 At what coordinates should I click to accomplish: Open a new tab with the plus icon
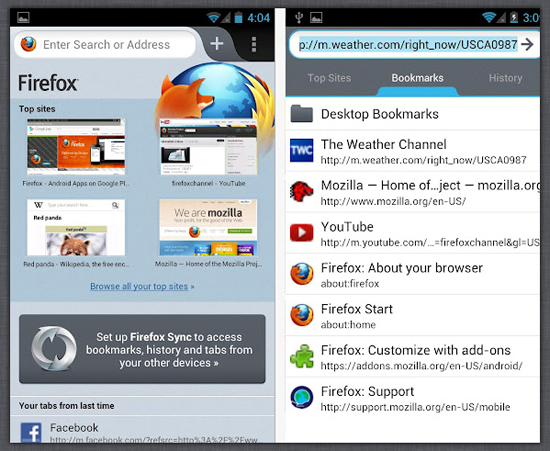217,44
